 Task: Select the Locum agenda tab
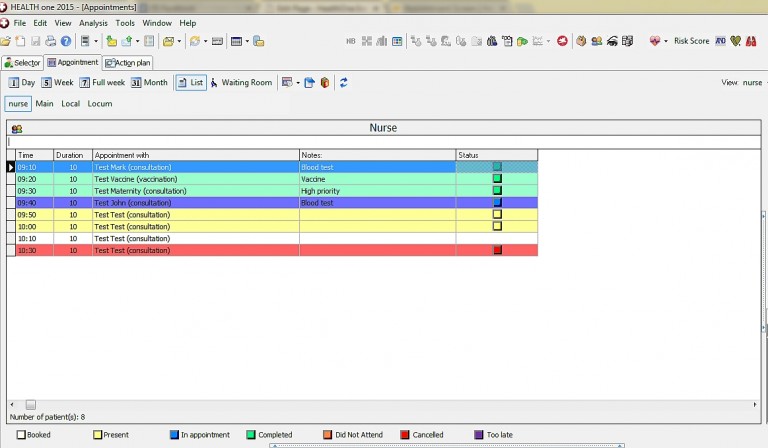tap(100, 104)
